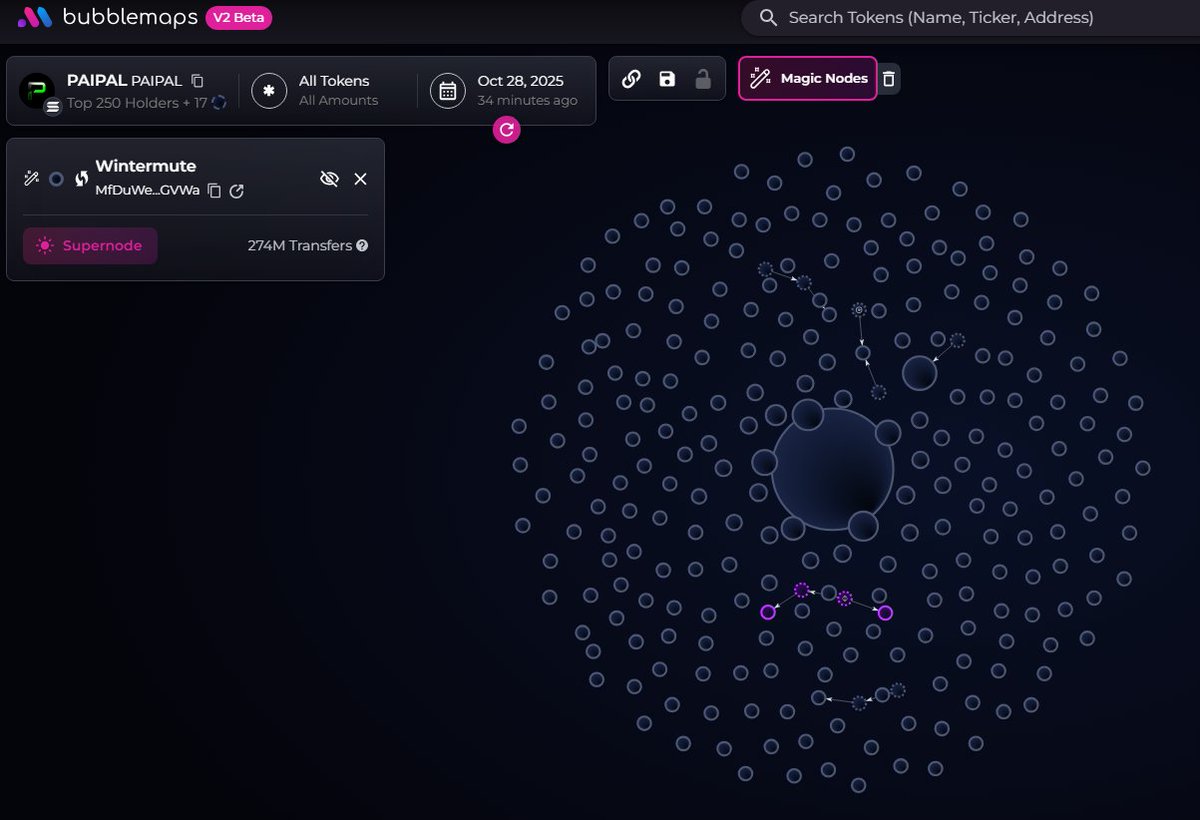
Task: Toggle the padlock lock icon
Action: tap(703, 79)
